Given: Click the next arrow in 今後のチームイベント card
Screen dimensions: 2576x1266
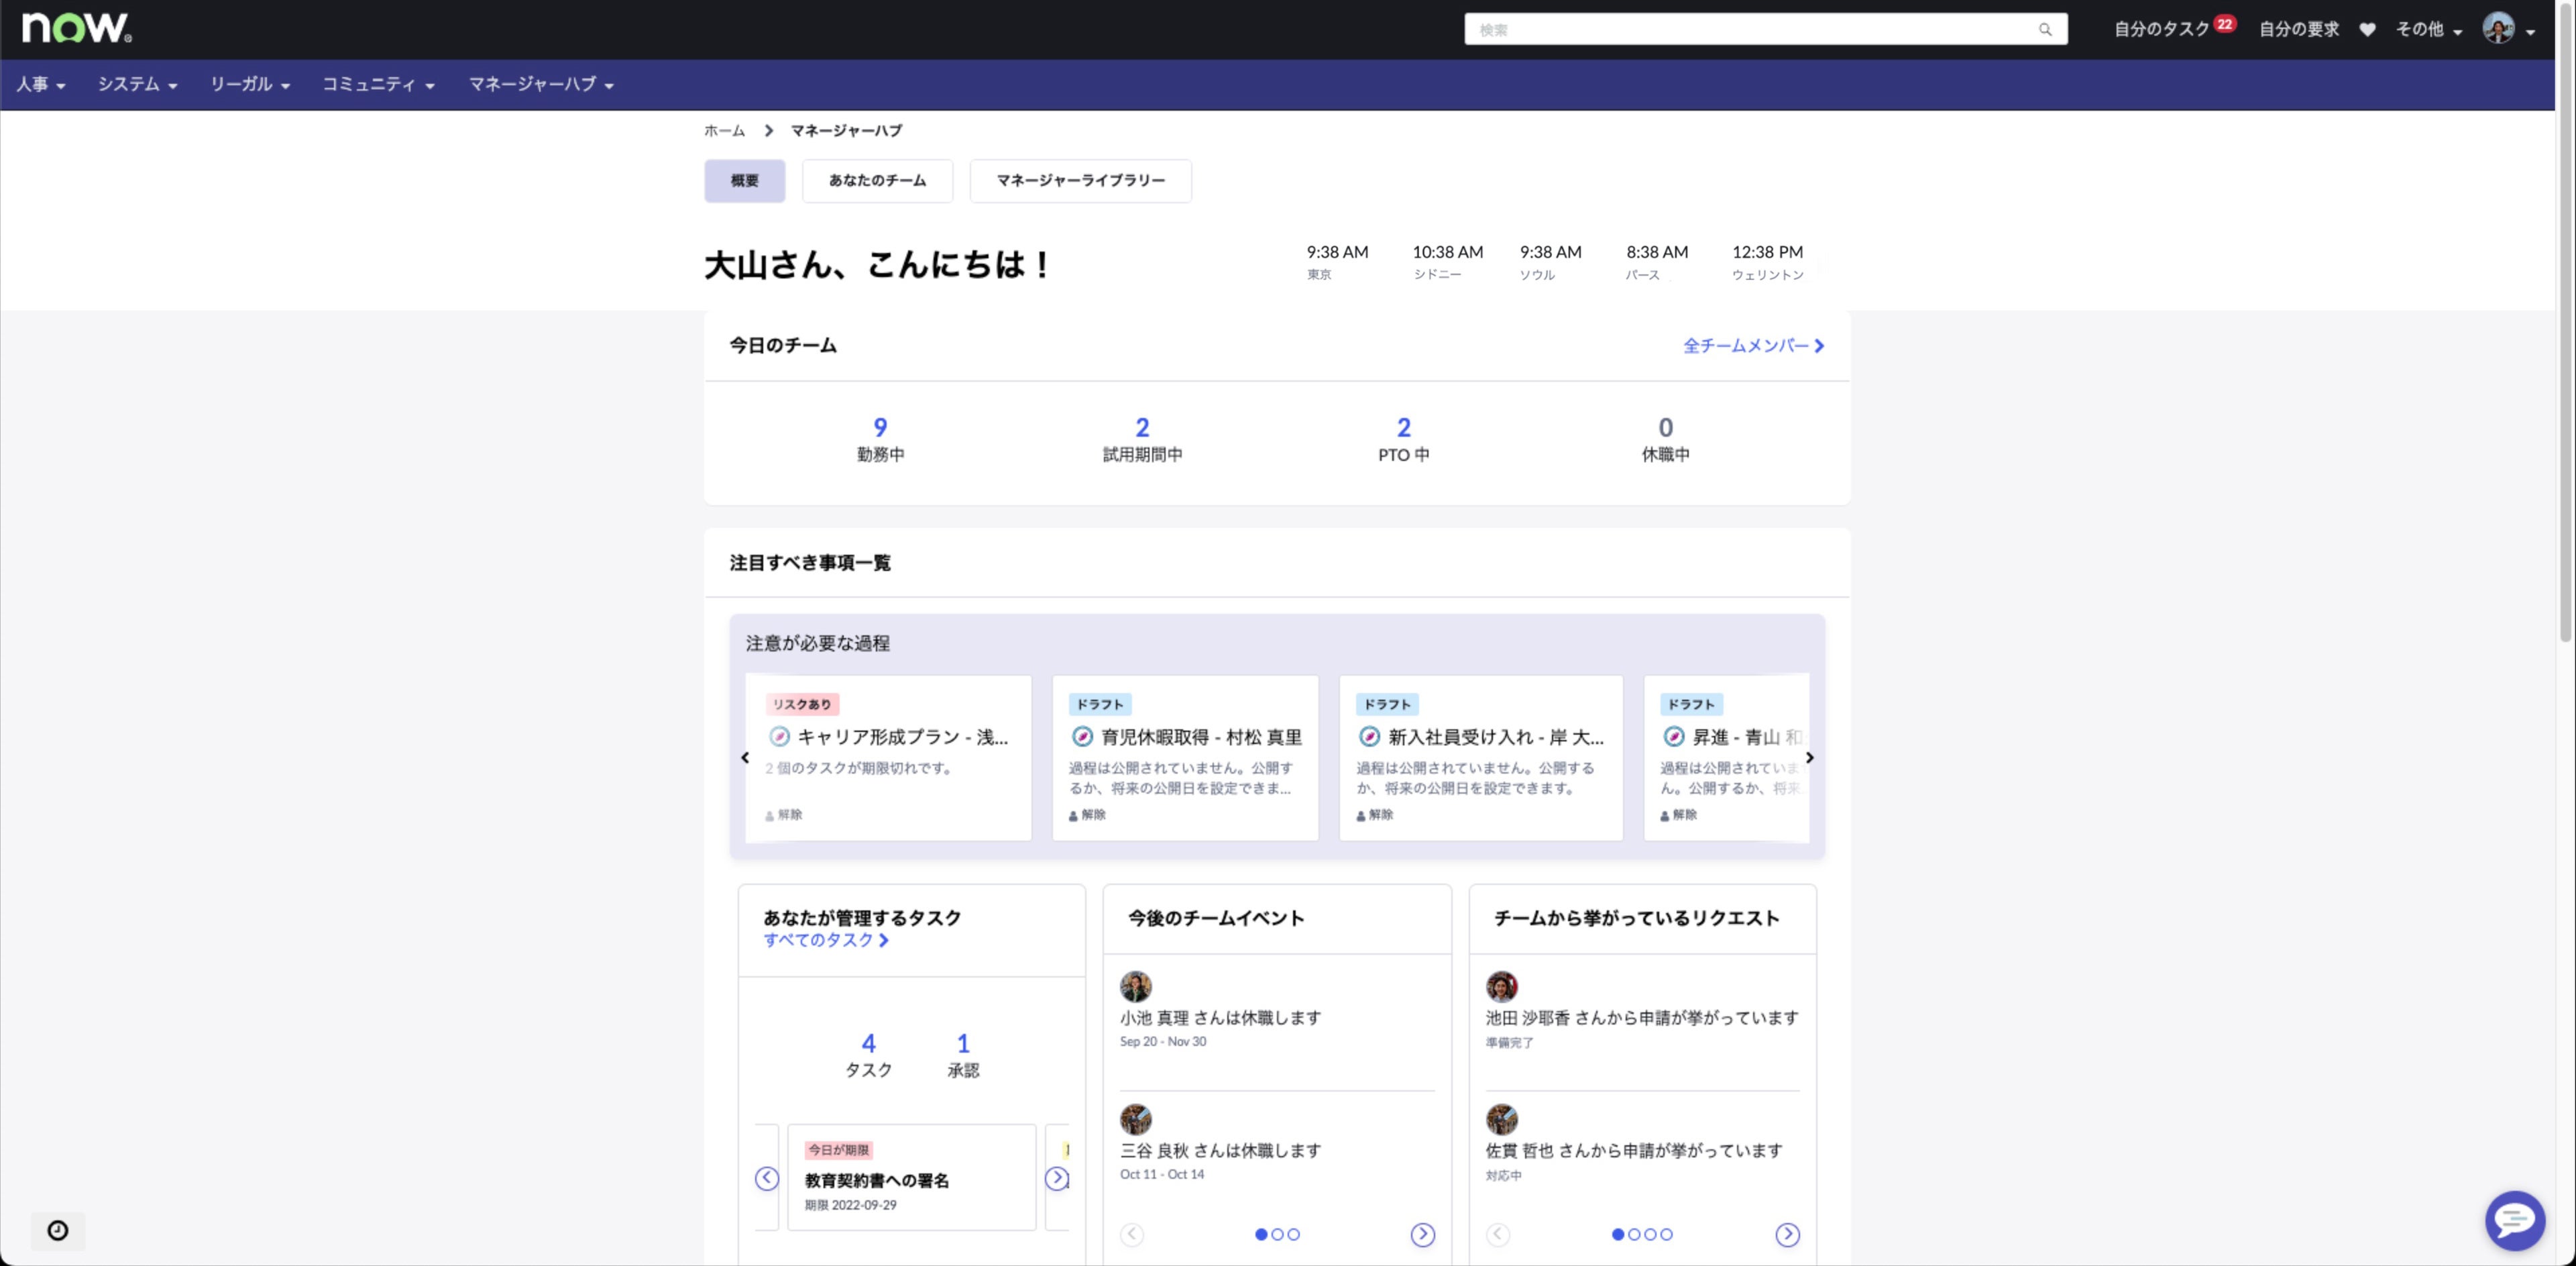Looking at the screenshot, I should pos(1422,1234).
